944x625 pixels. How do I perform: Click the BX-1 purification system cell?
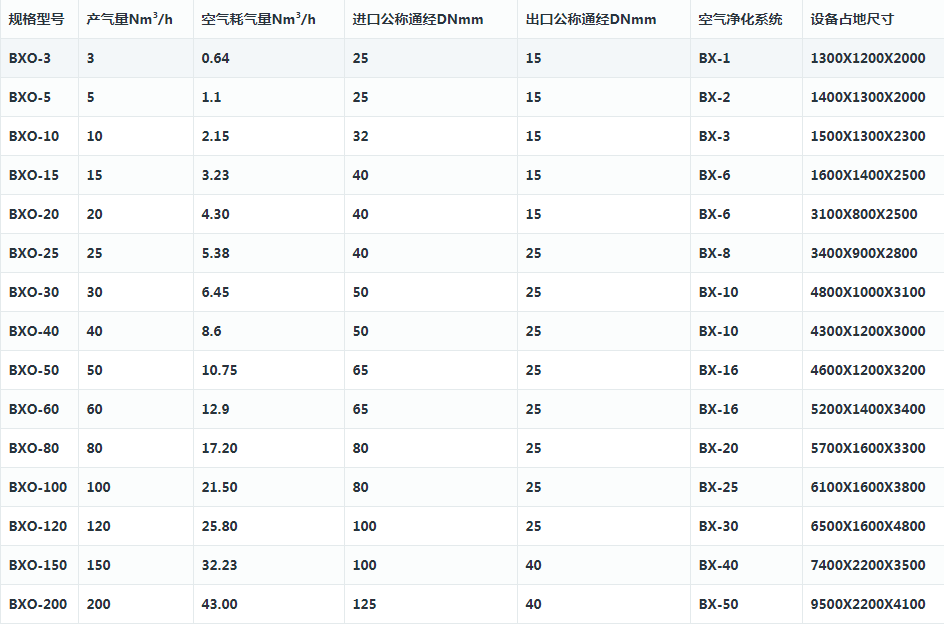(x=714, y=58)
